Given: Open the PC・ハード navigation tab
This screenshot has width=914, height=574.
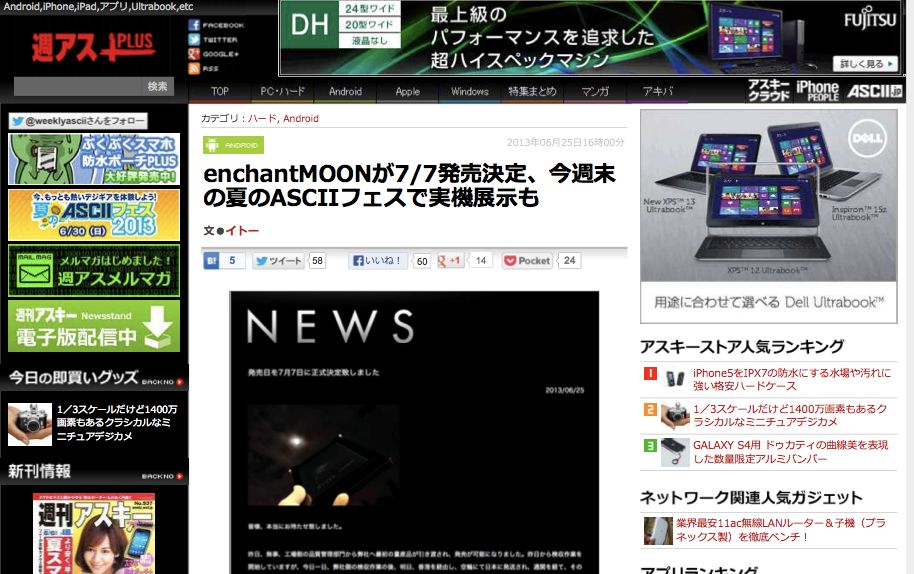Looking at the screenshot, I should coord(282,91).
